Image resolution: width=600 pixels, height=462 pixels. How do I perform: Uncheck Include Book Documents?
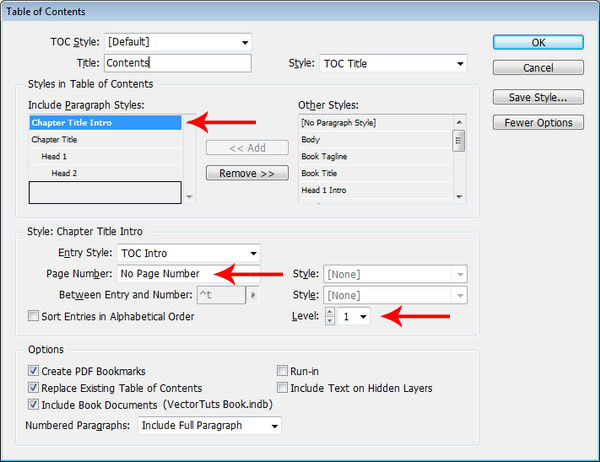click(33, 404)
